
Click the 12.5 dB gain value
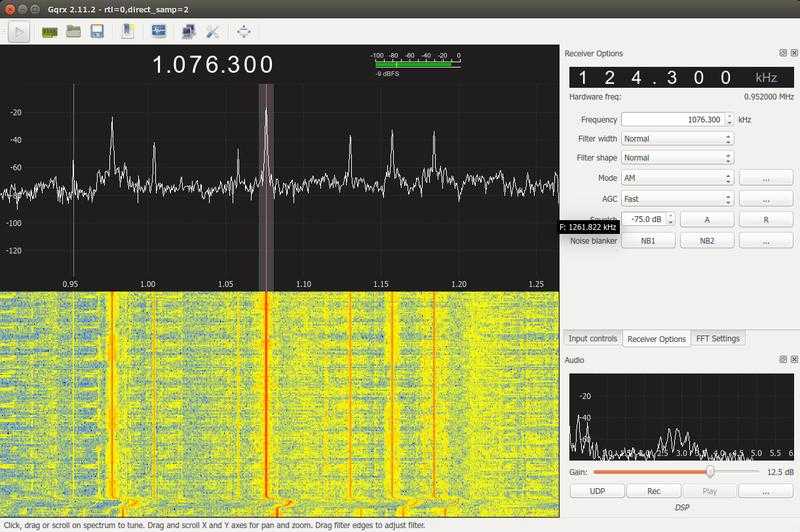[780, 472]
